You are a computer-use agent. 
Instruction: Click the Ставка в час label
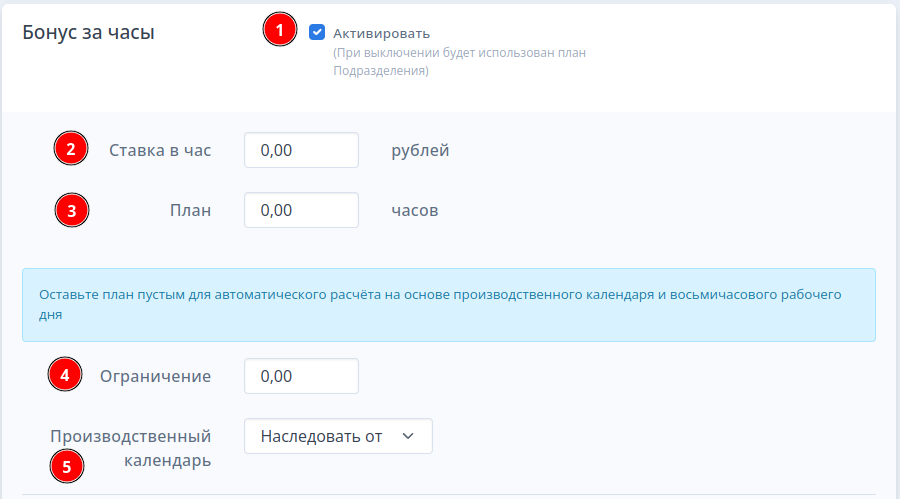pyautogui.click(x=160, y=150)
